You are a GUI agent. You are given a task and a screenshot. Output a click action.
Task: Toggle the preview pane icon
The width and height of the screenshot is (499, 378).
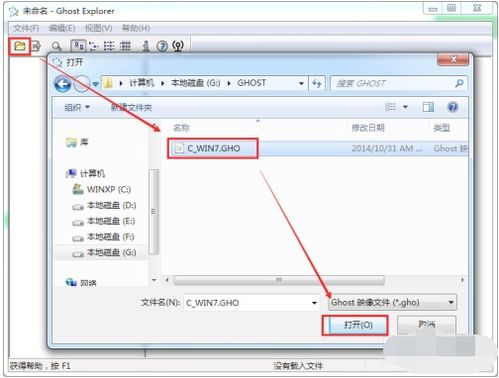[x=428, y=107]
